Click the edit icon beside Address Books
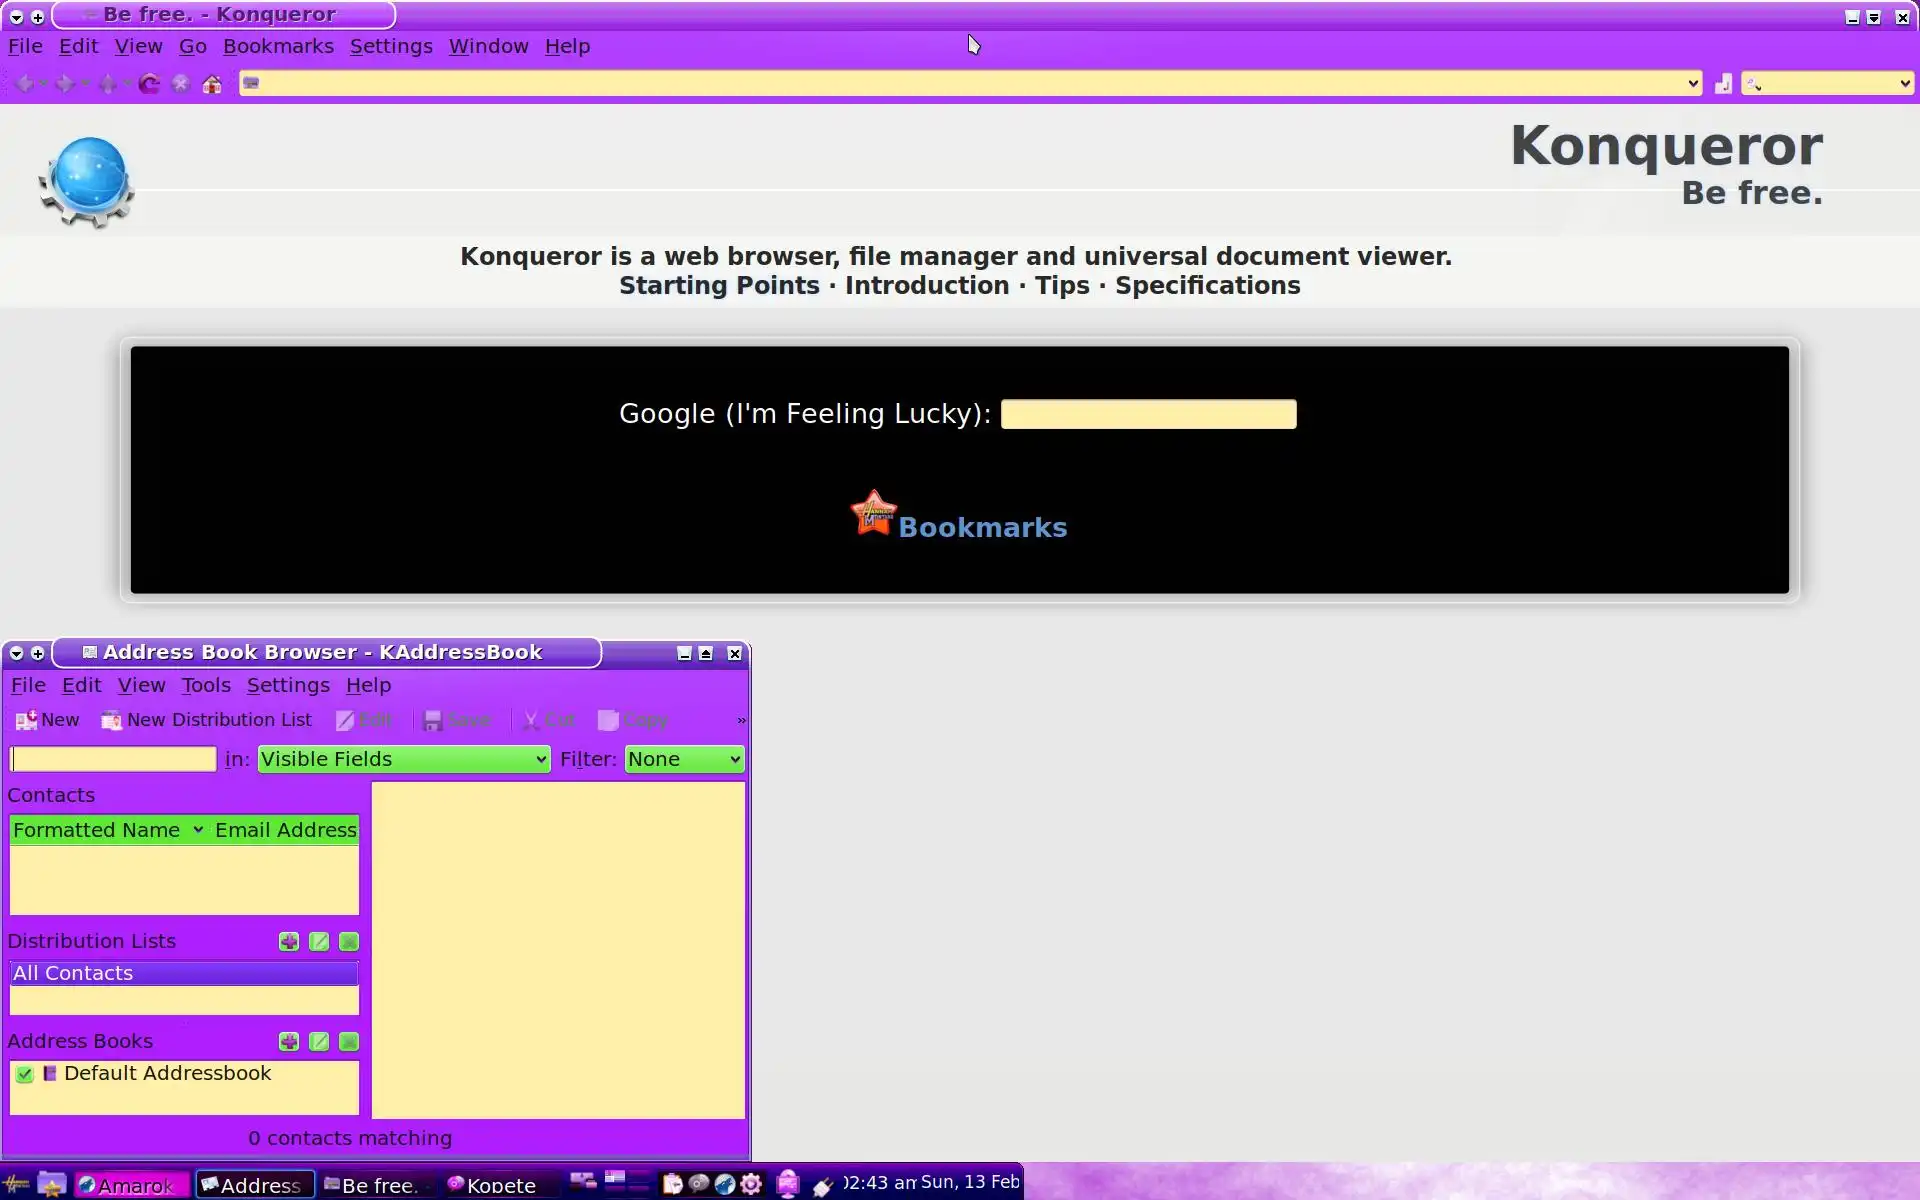This screenshot has height=1200, width=1920. [319, 1042]
